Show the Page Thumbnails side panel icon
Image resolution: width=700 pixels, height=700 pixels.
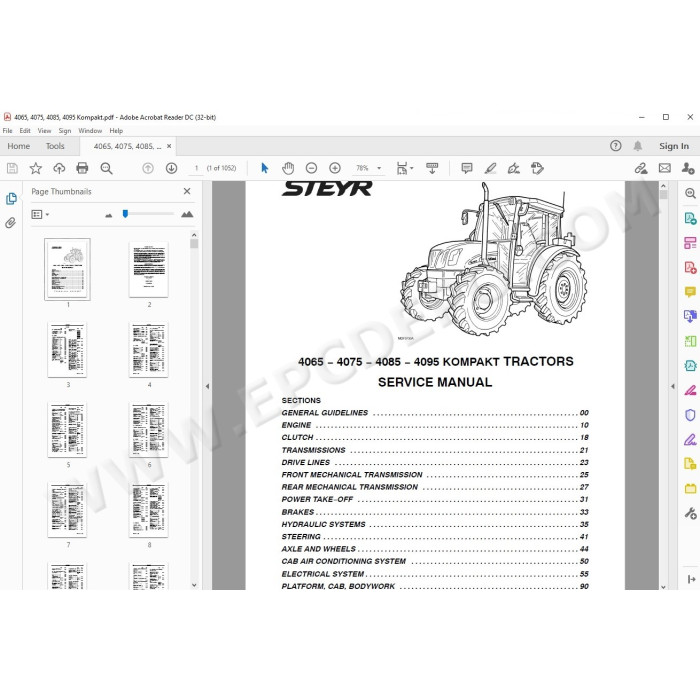11,199
